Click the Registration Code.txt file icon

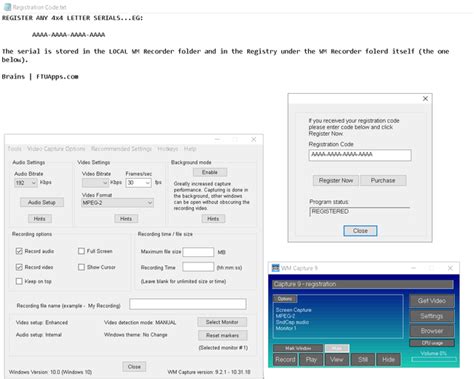(7, 7)
